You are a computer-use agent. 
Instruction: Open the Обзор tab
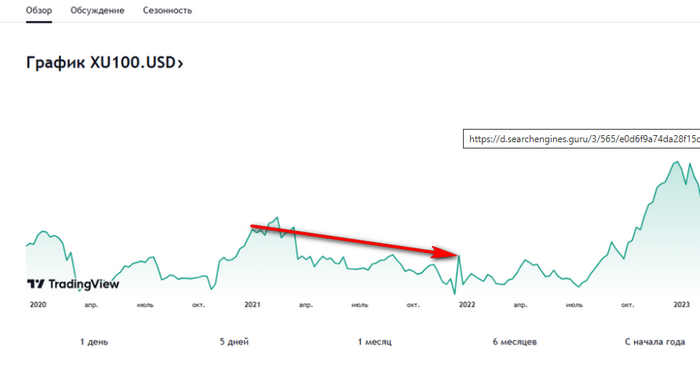[39, 10]
